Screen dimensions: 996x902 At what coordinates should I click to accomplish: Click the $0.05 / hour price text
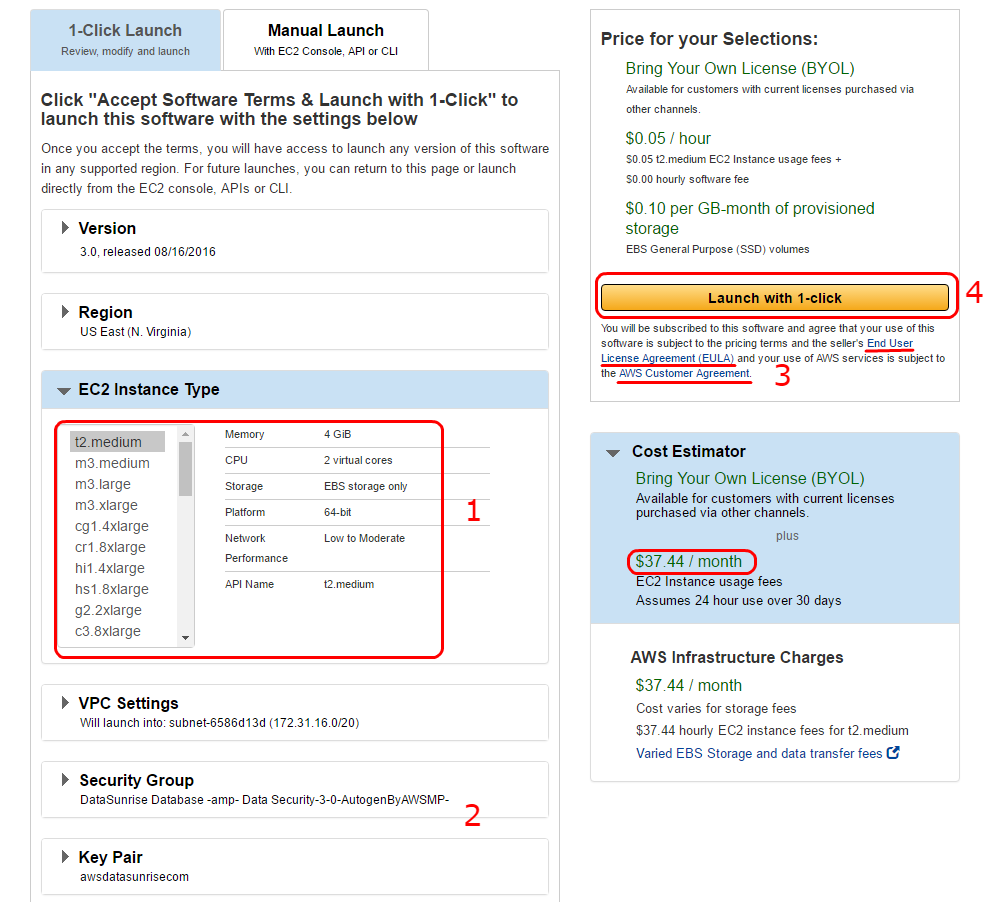click(x=668, y=138)
